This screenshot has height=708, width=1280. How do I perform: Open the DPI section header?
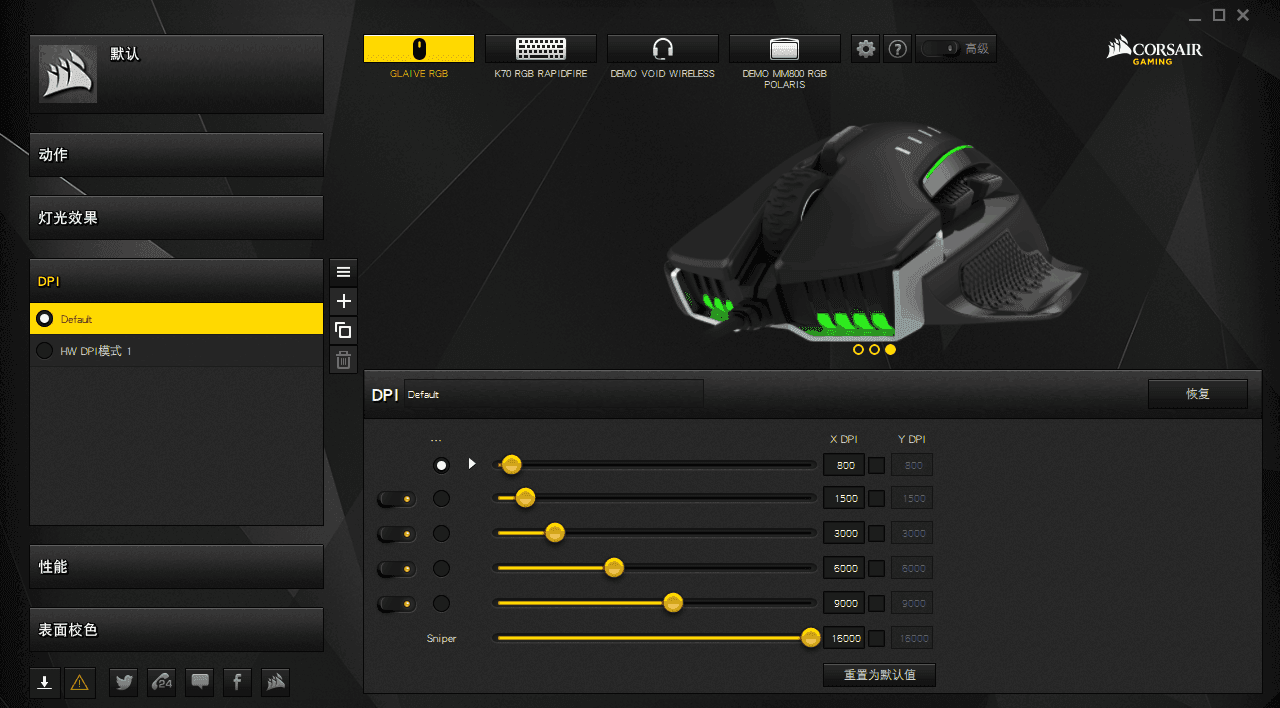(x=176, y=281)
